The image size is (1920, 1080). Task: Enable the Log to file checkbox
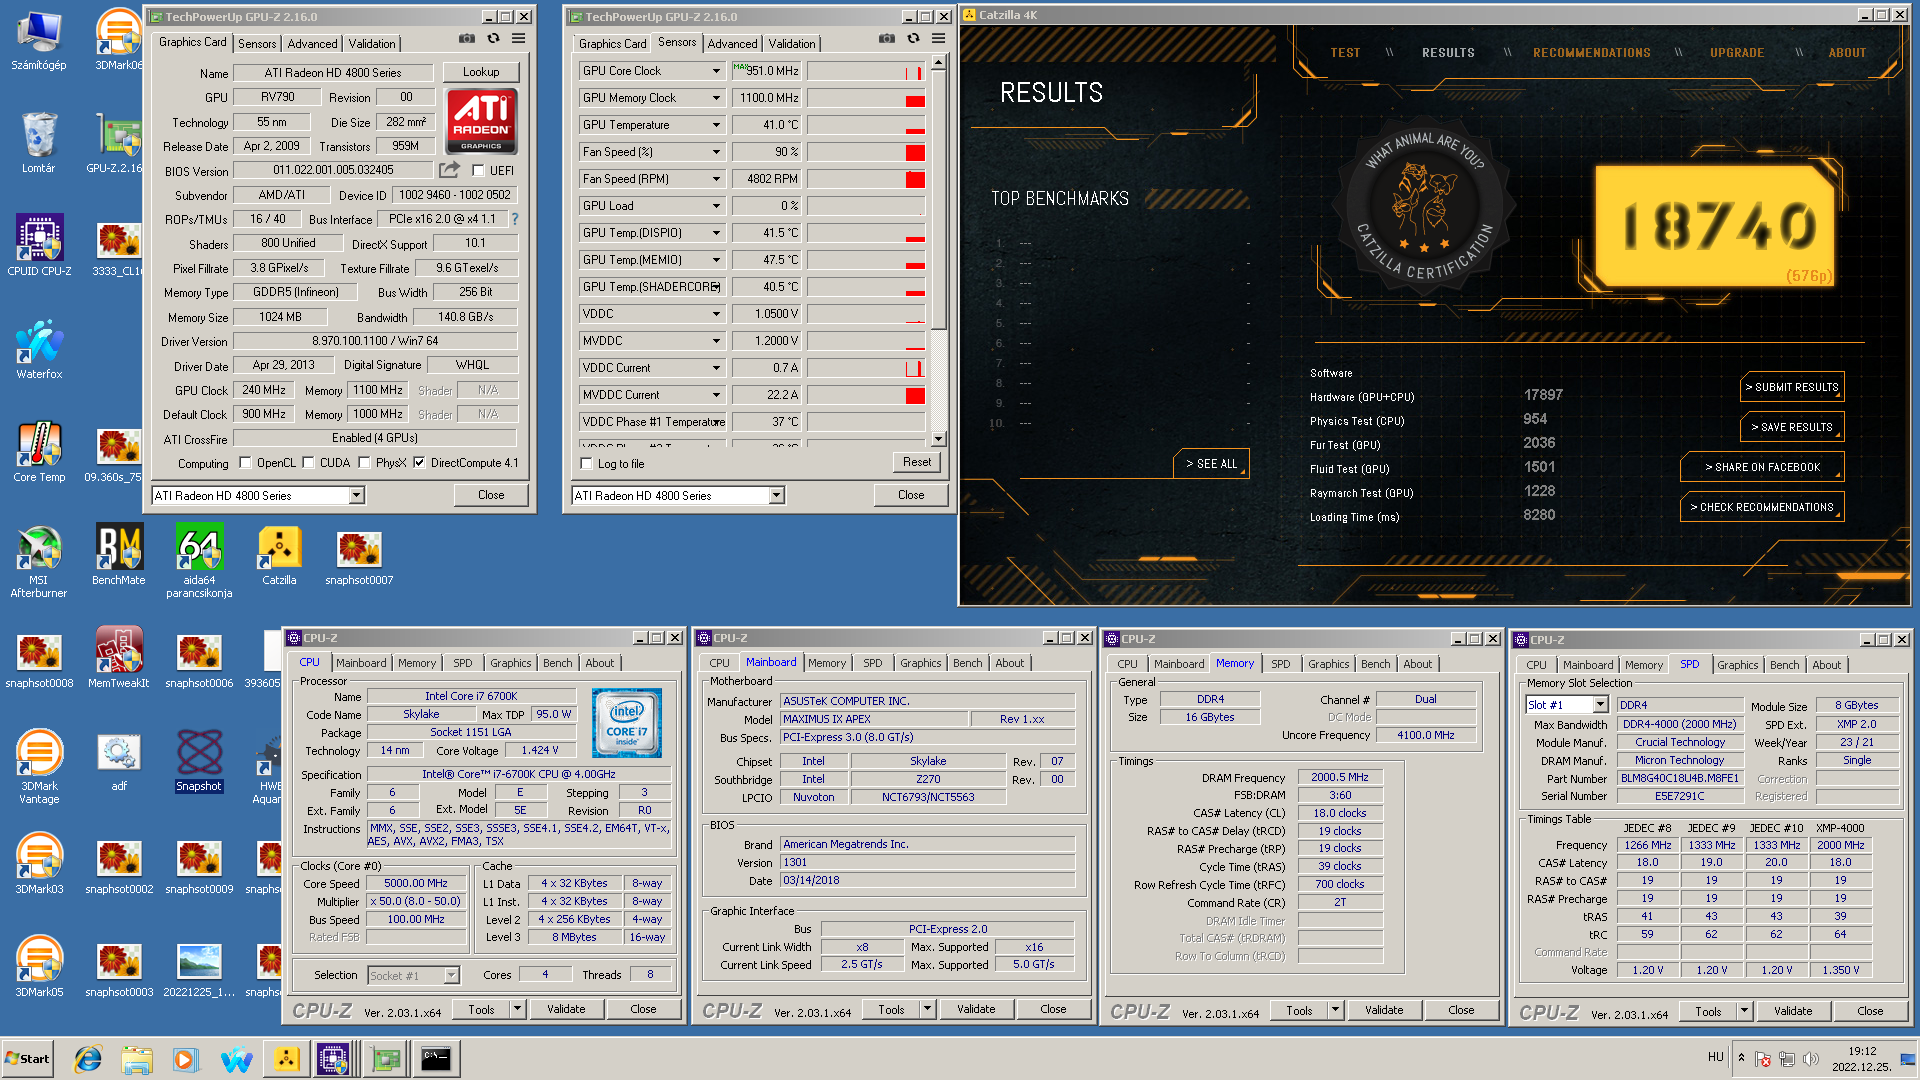[587, 464]
